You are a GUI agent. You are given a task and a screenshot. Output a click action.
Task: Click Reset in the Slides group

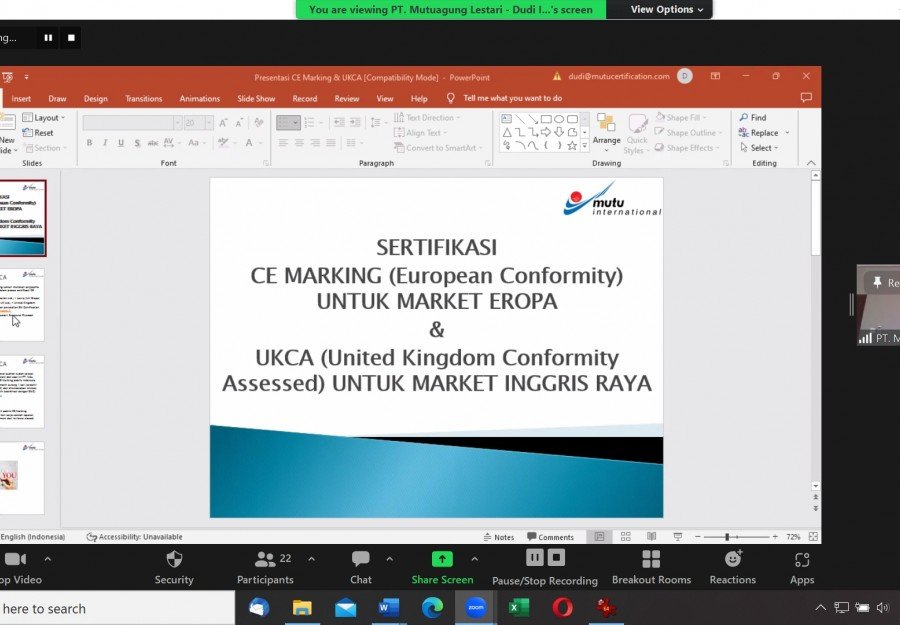[38, 133]
